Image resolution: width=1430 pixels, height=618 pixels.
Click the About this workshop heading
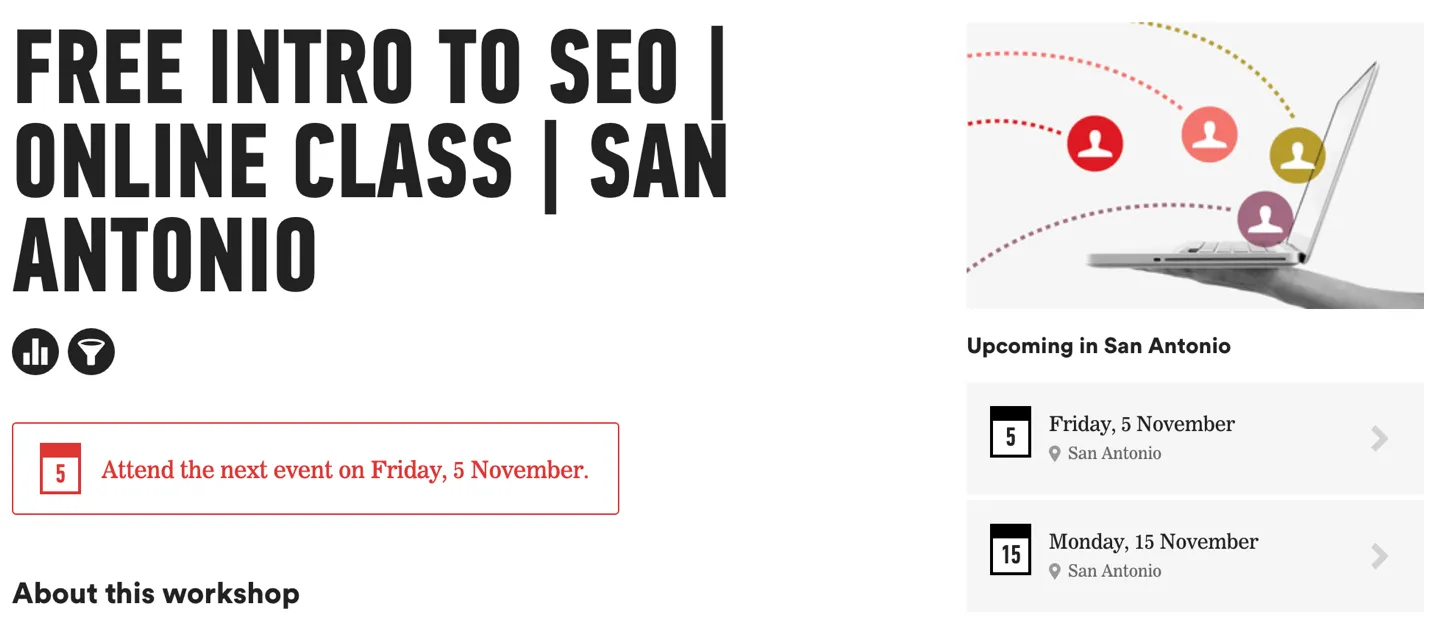tap(156, 593)
